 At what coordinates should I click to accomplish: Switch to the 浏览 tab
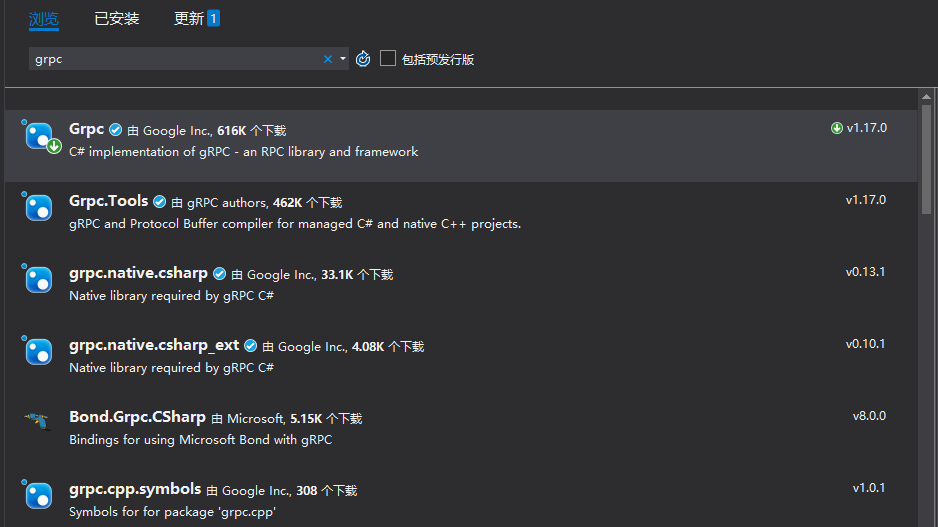(x=44, y=19)
